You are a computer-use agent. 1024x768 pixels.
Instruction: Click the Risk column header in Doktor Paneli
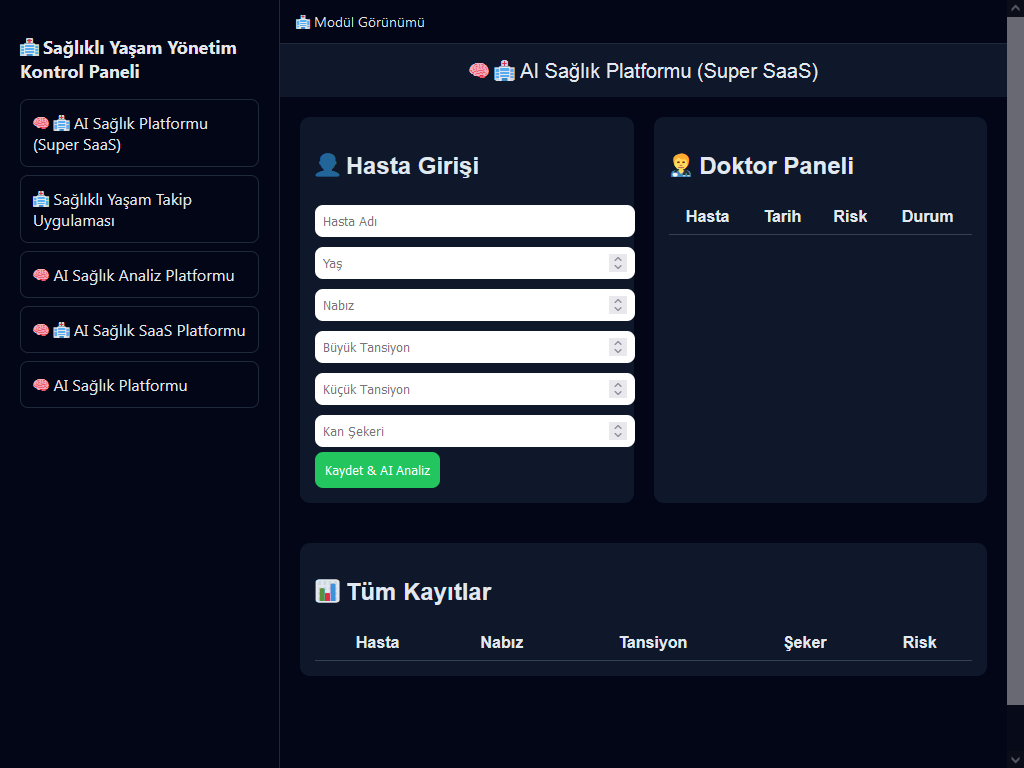pyautogui.click(x=850, y=216)
